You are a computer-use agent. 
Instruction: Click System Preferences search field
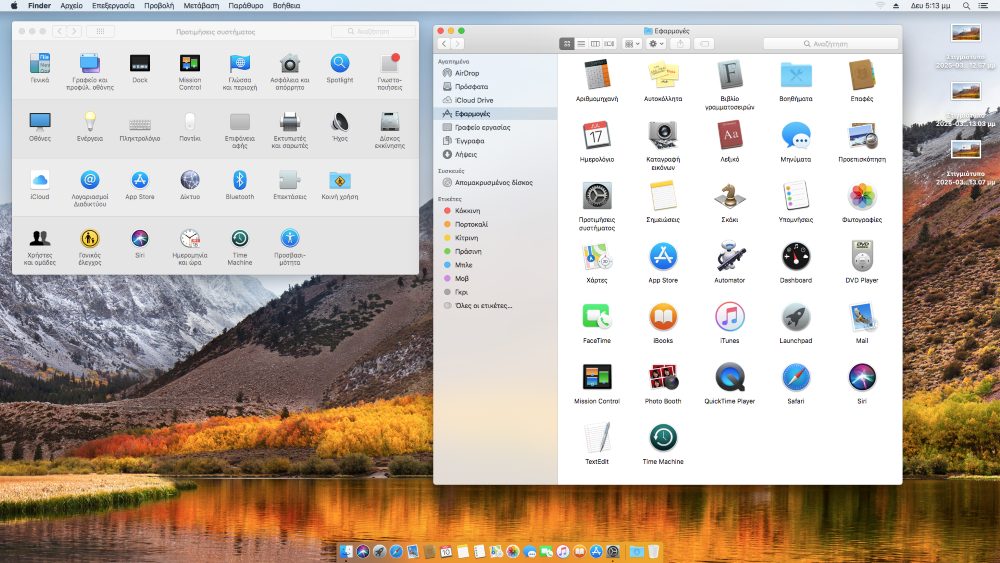[373, 31]
